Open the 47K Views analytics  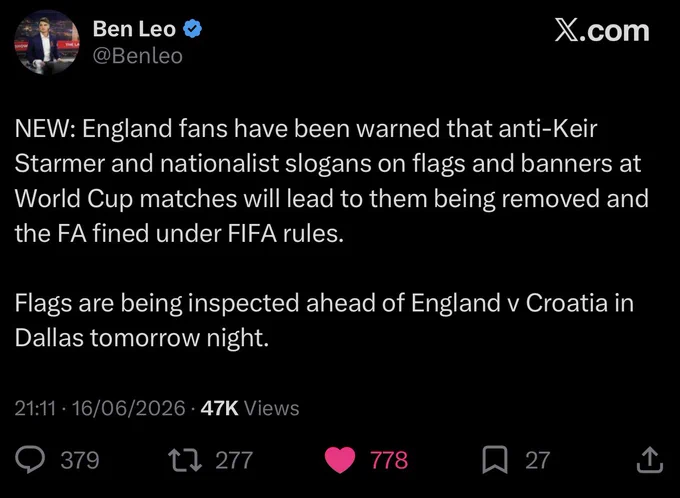pos(250,408)
